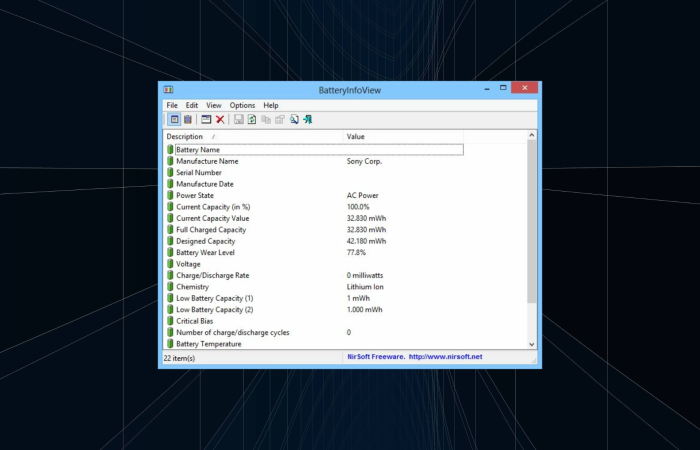Click battery icon beside Manufacture Name
This screenshot has width=700, height=450.
click(170, 161)
